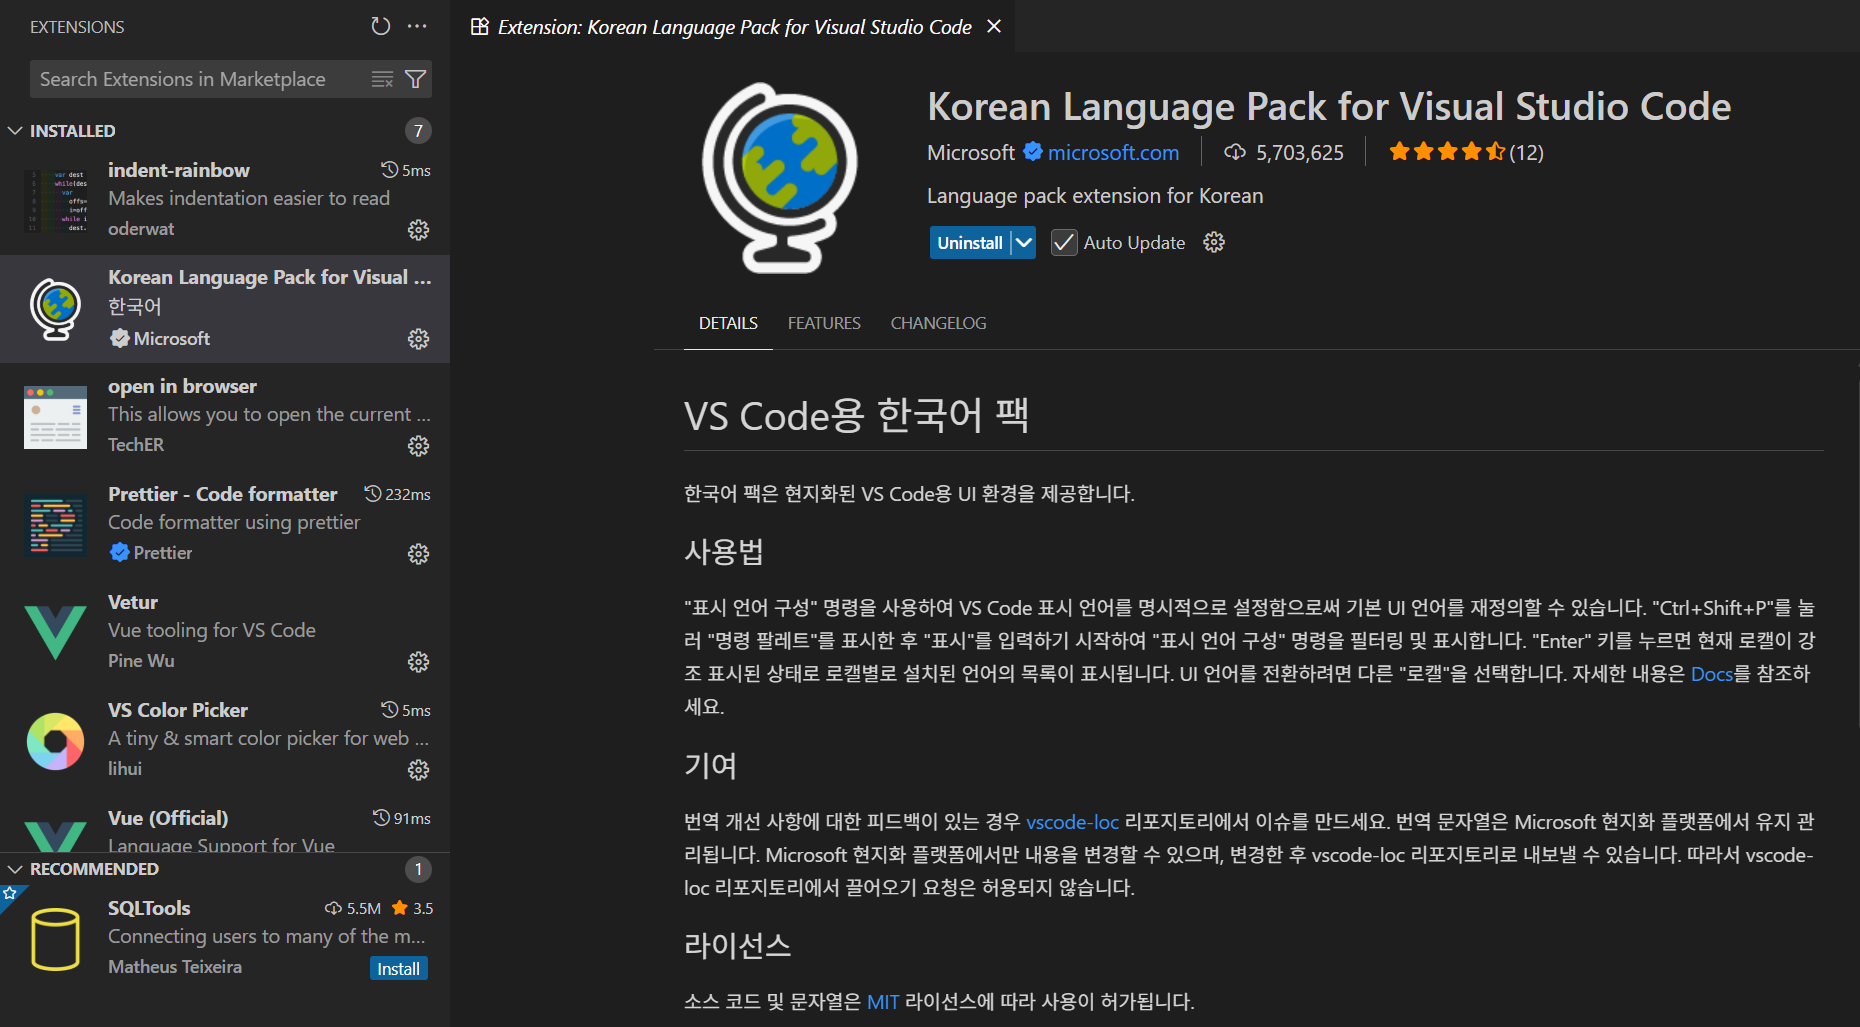Open manage gear next to Auto Update
This screenshot has width=1860, height=1027.
[1214, 243]
